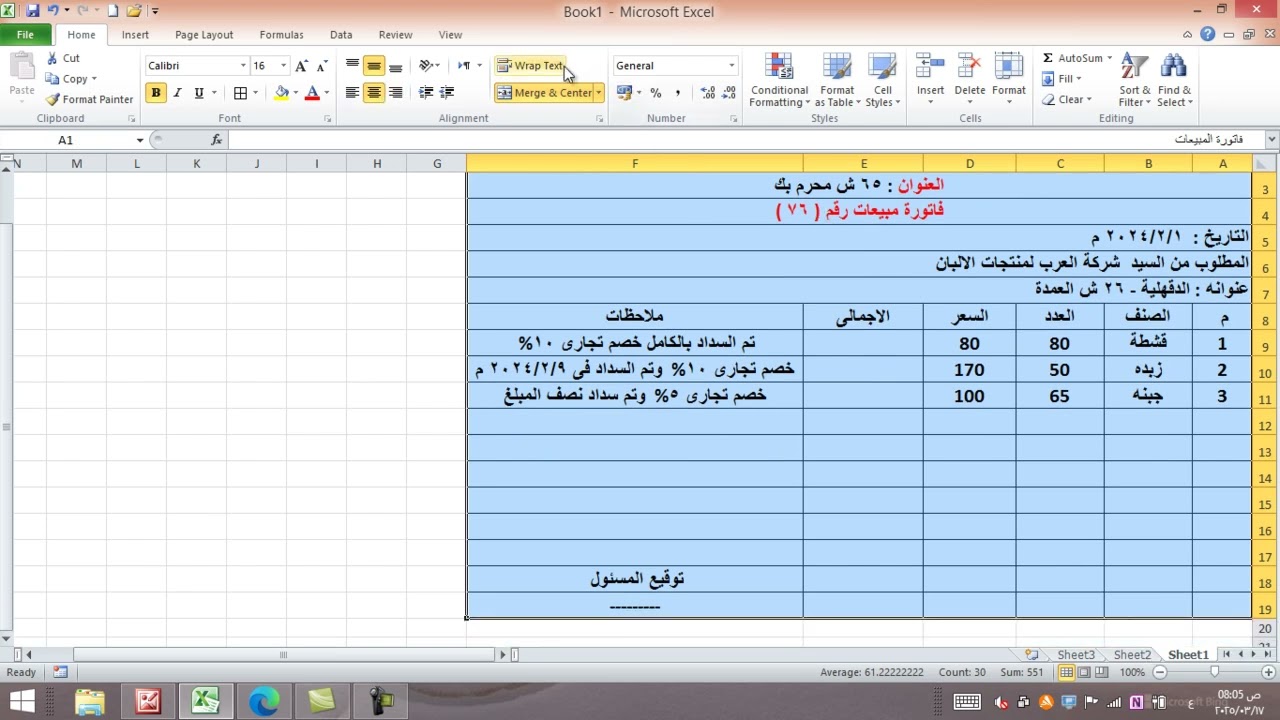
Task: Toggle Underline formatting
Action: click(x=199, y=93)
